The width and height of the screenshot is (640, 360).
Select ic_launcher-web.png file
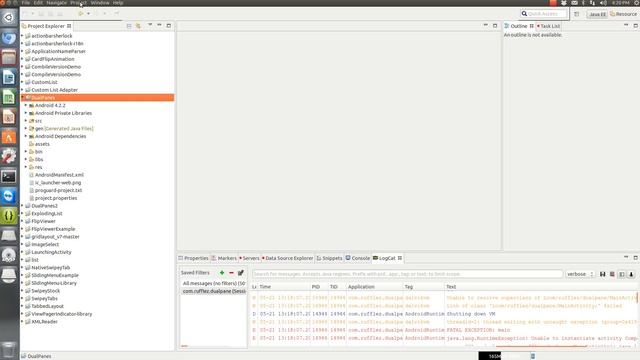[x=58, y=182]
